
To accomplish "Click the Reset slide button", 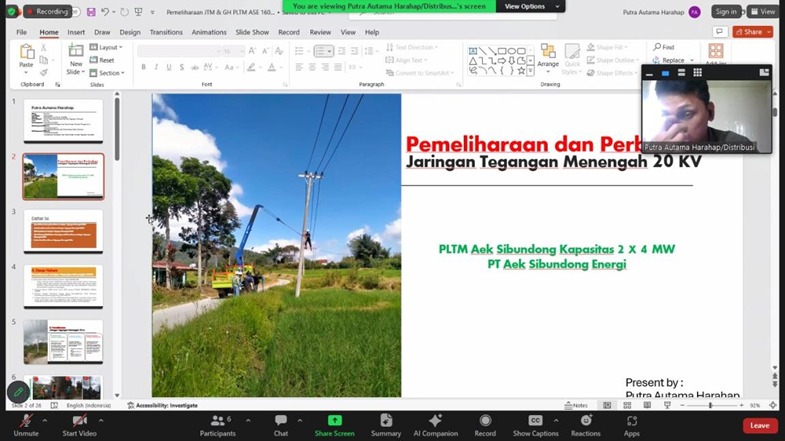I will tap(102, 60).
